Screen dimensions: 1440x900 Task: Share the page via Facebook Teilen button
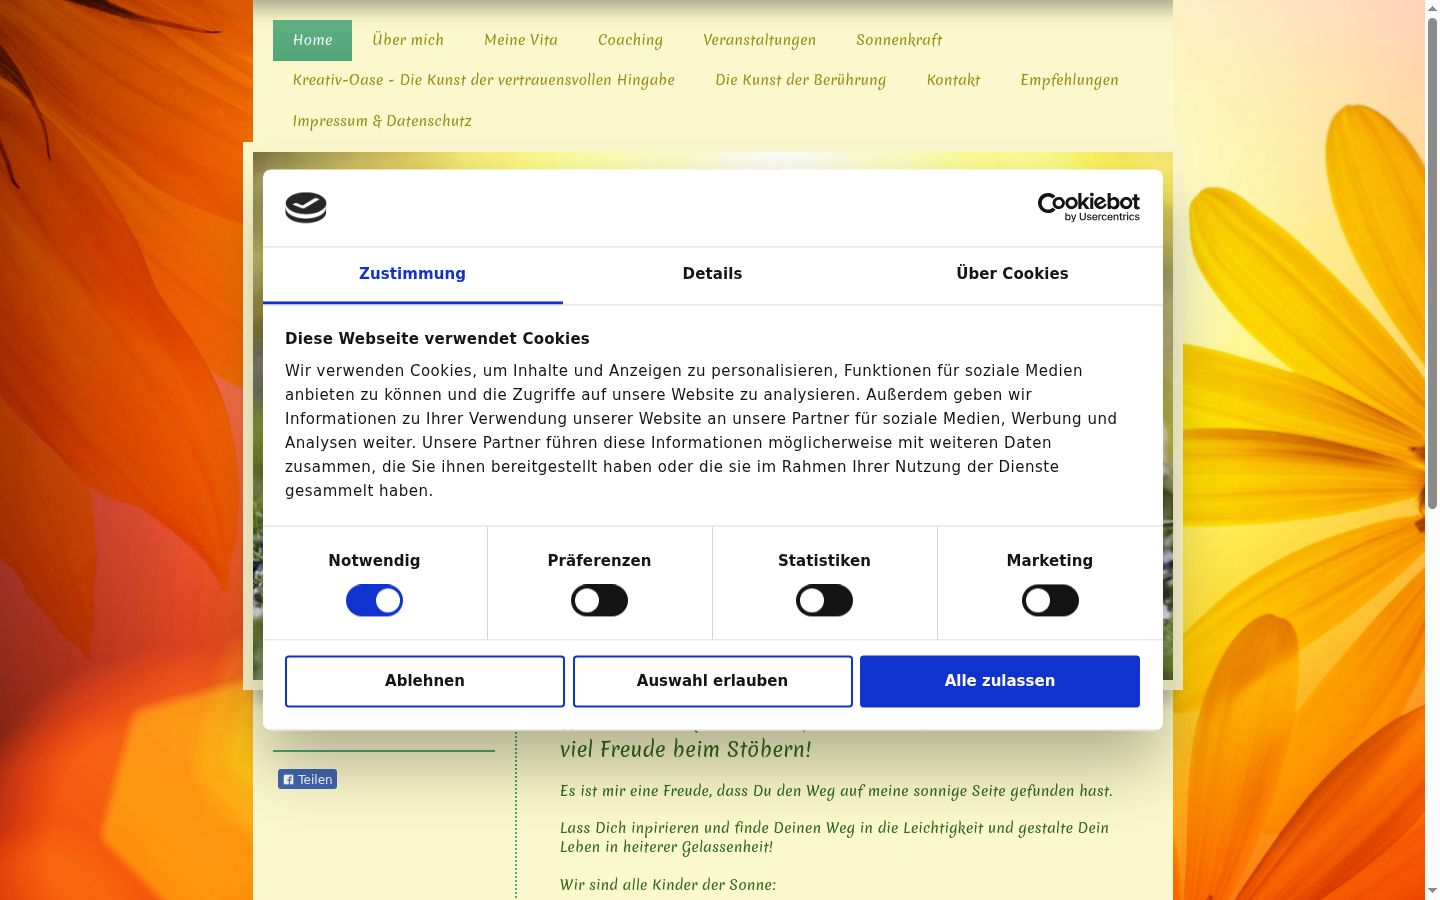(307, 779)
